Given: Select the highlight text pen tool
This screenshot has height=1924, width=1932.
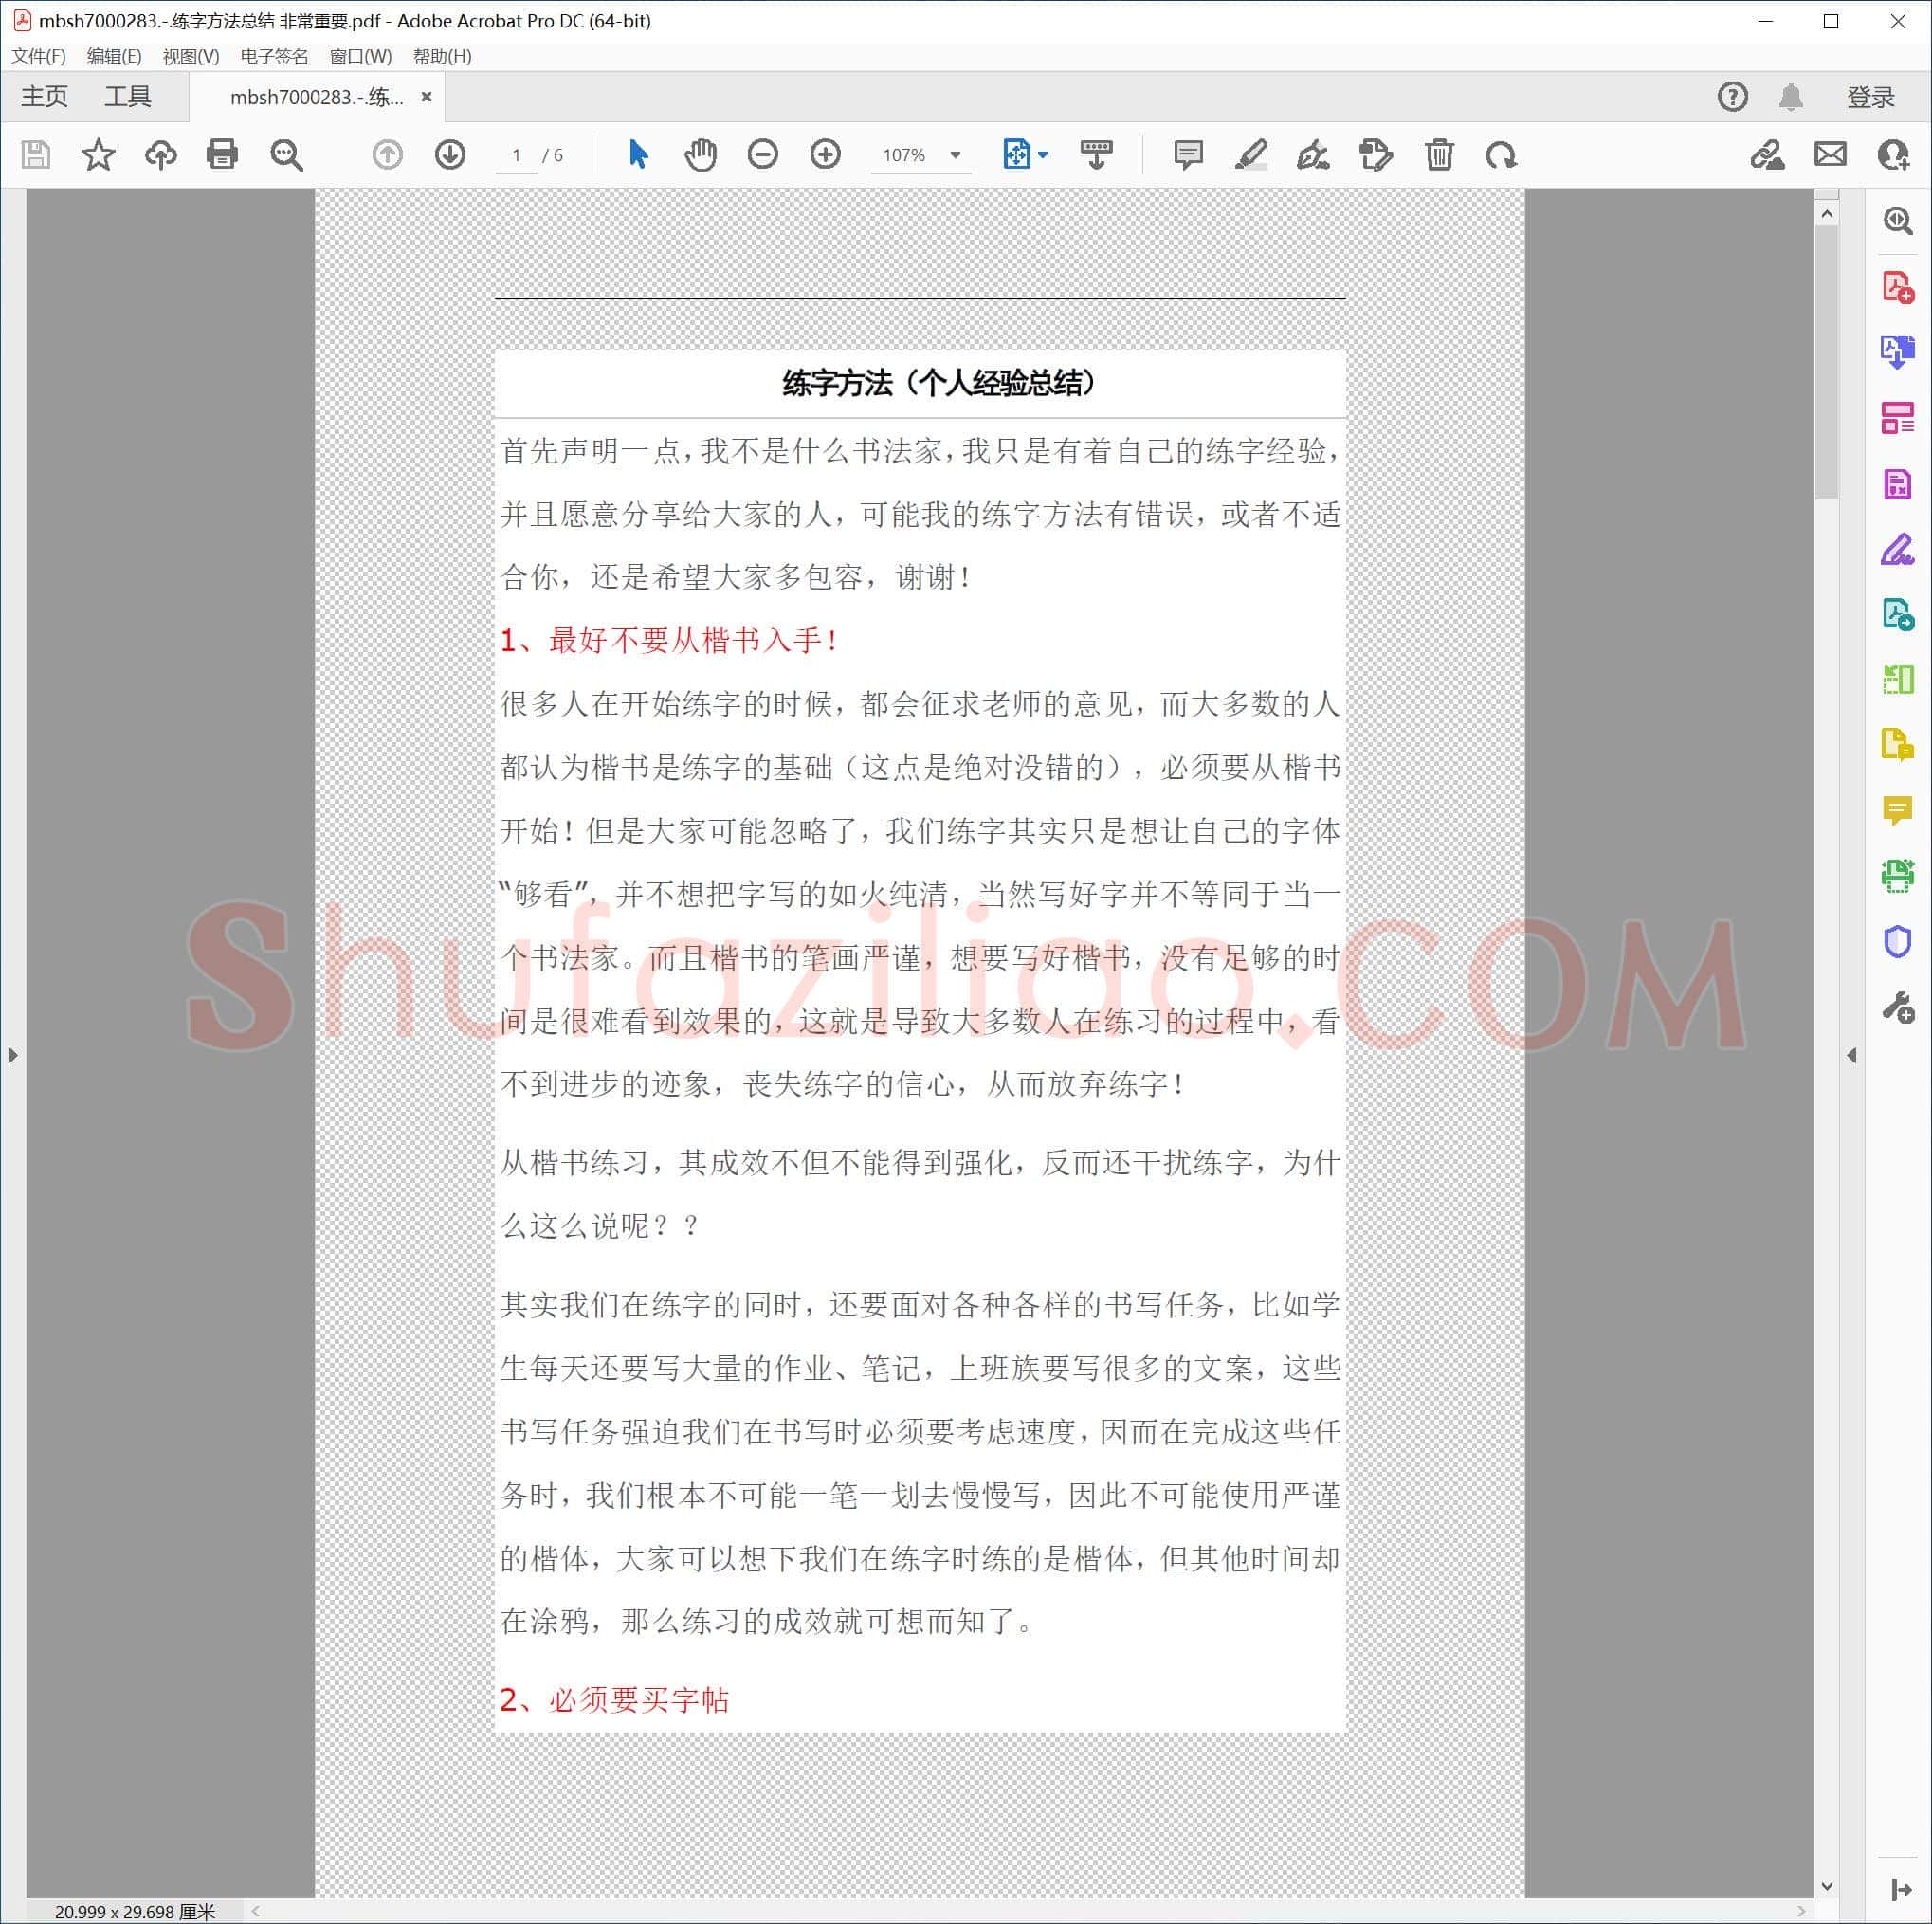Looking at the screenshot, I should [x=1250, y=155].
